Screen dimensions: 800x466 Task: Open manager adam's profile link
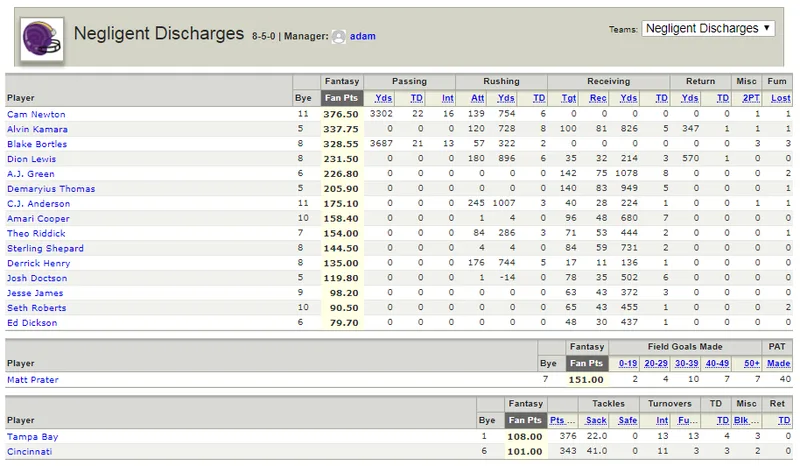point(362,36)
